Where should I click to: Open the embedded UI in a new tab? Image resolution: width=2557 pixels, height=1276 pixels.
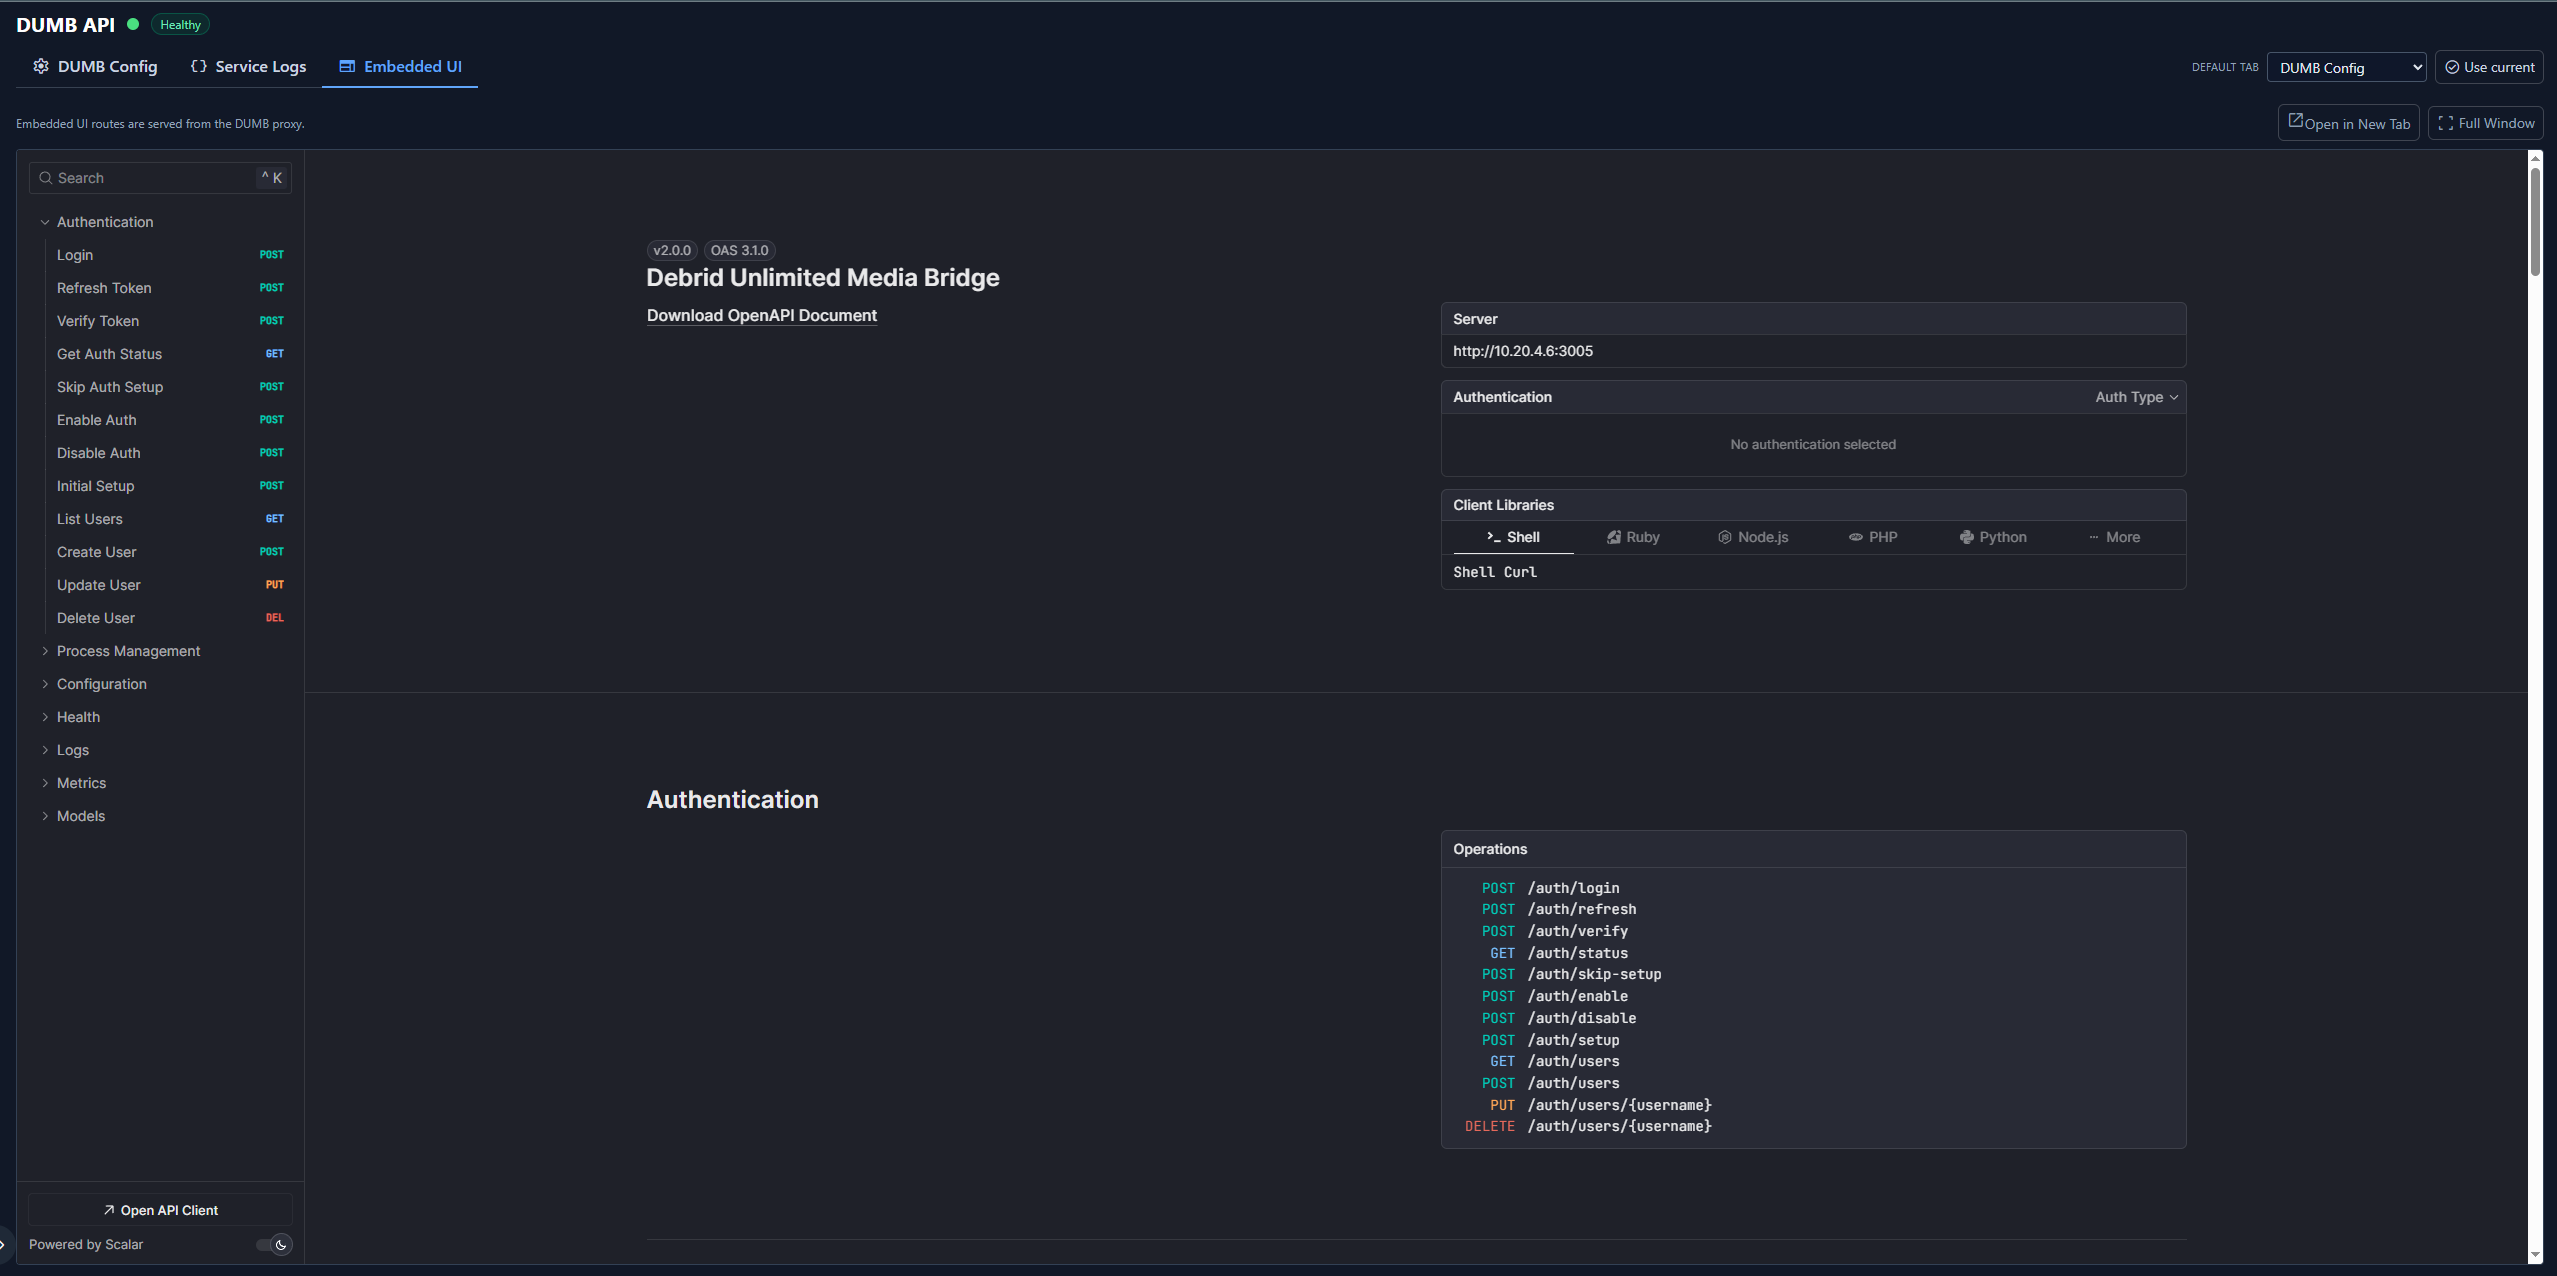[2348, 122]
